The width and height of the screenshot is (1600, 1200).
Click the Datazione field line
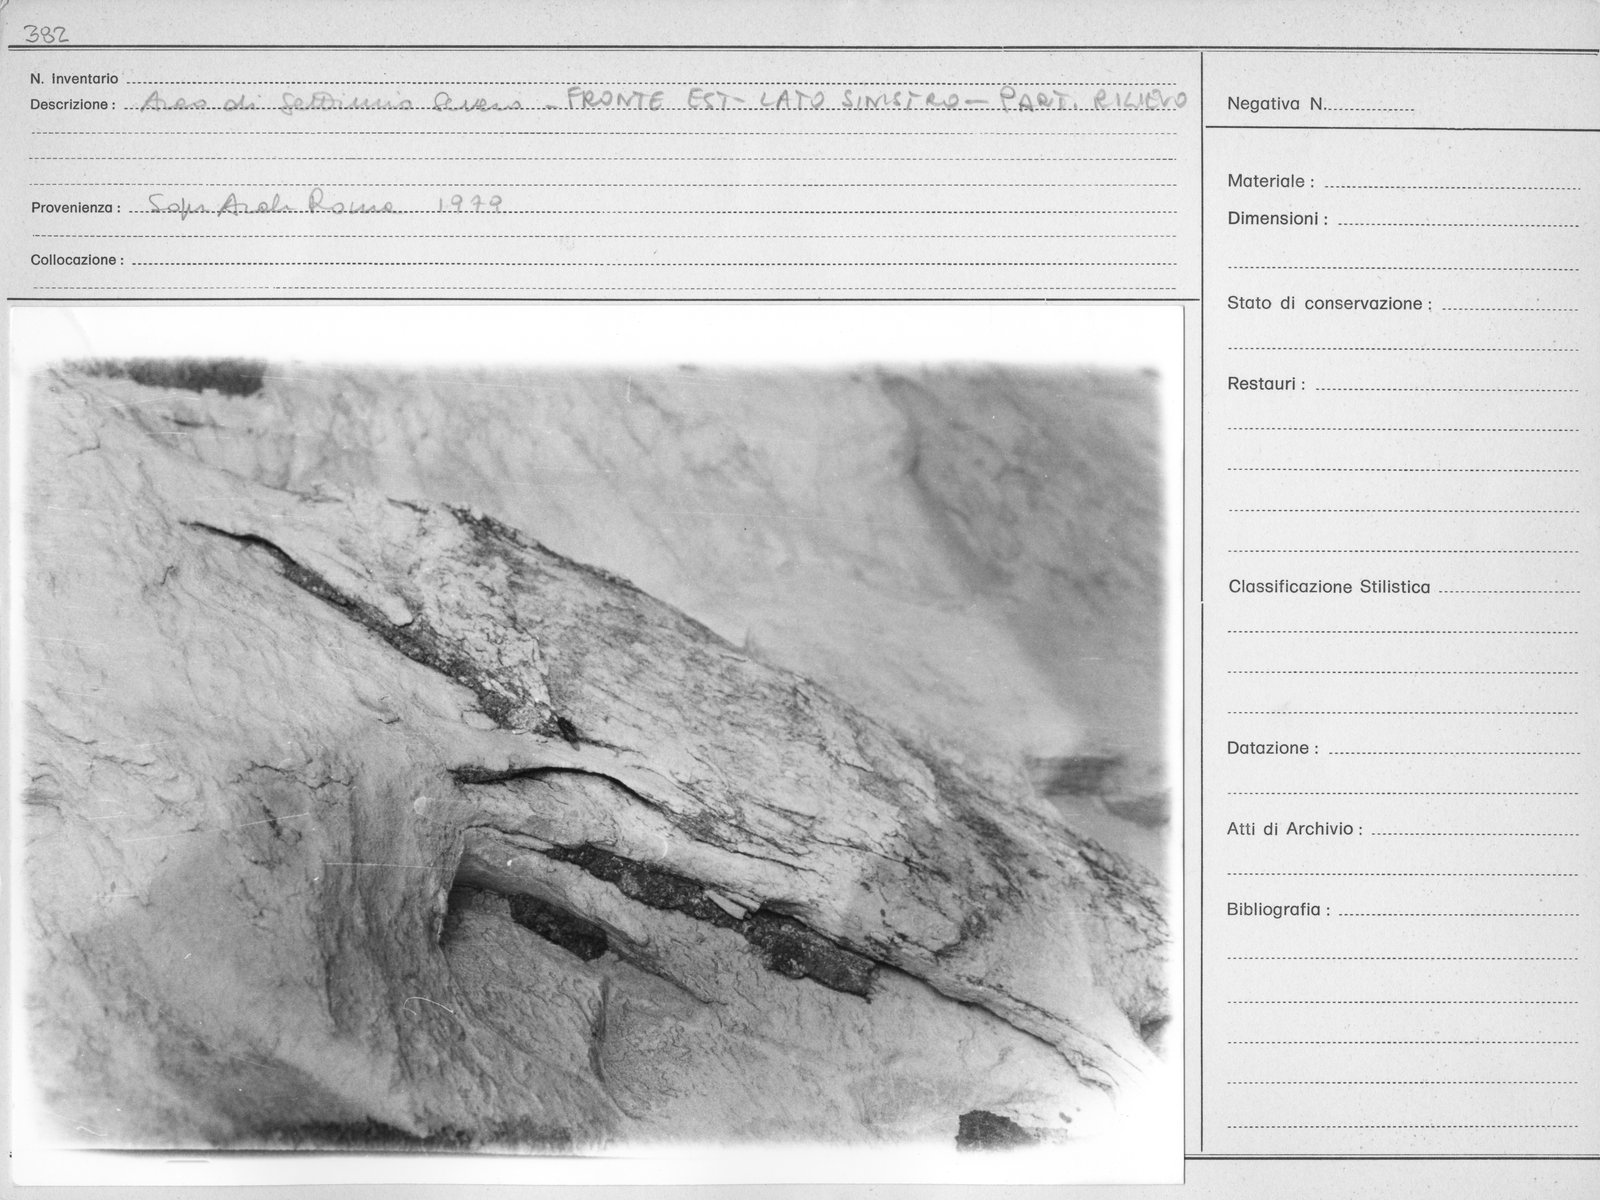click(1451, 748)
